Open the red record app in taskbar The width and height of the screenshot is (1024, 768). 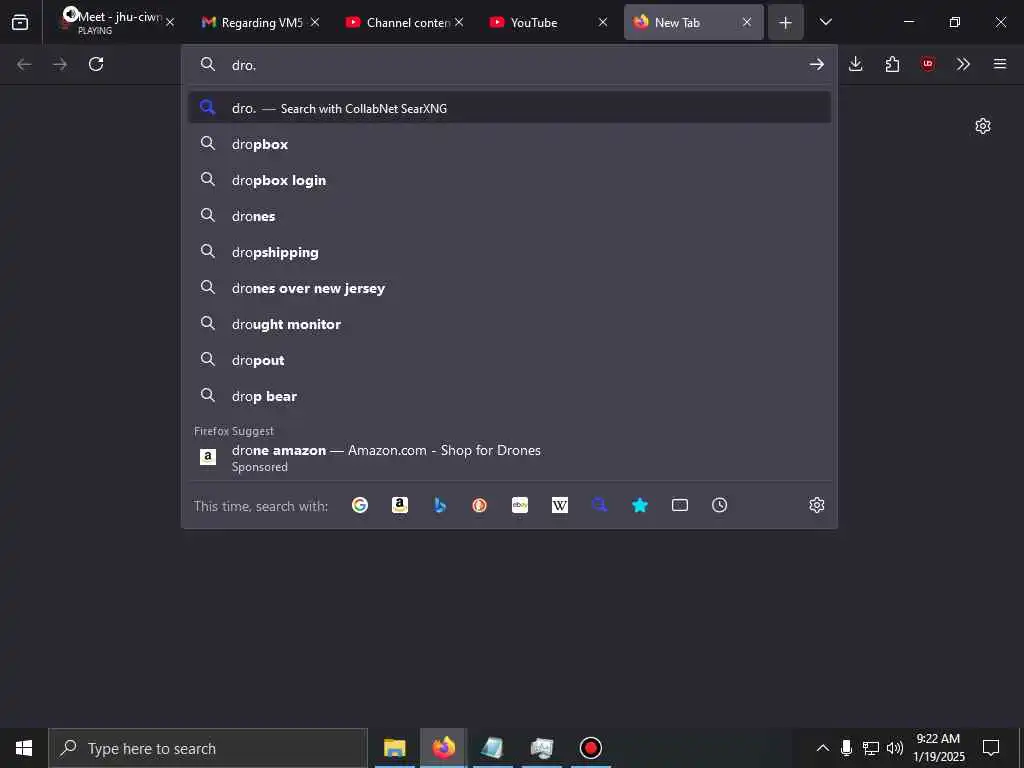(x=590, y=748)
